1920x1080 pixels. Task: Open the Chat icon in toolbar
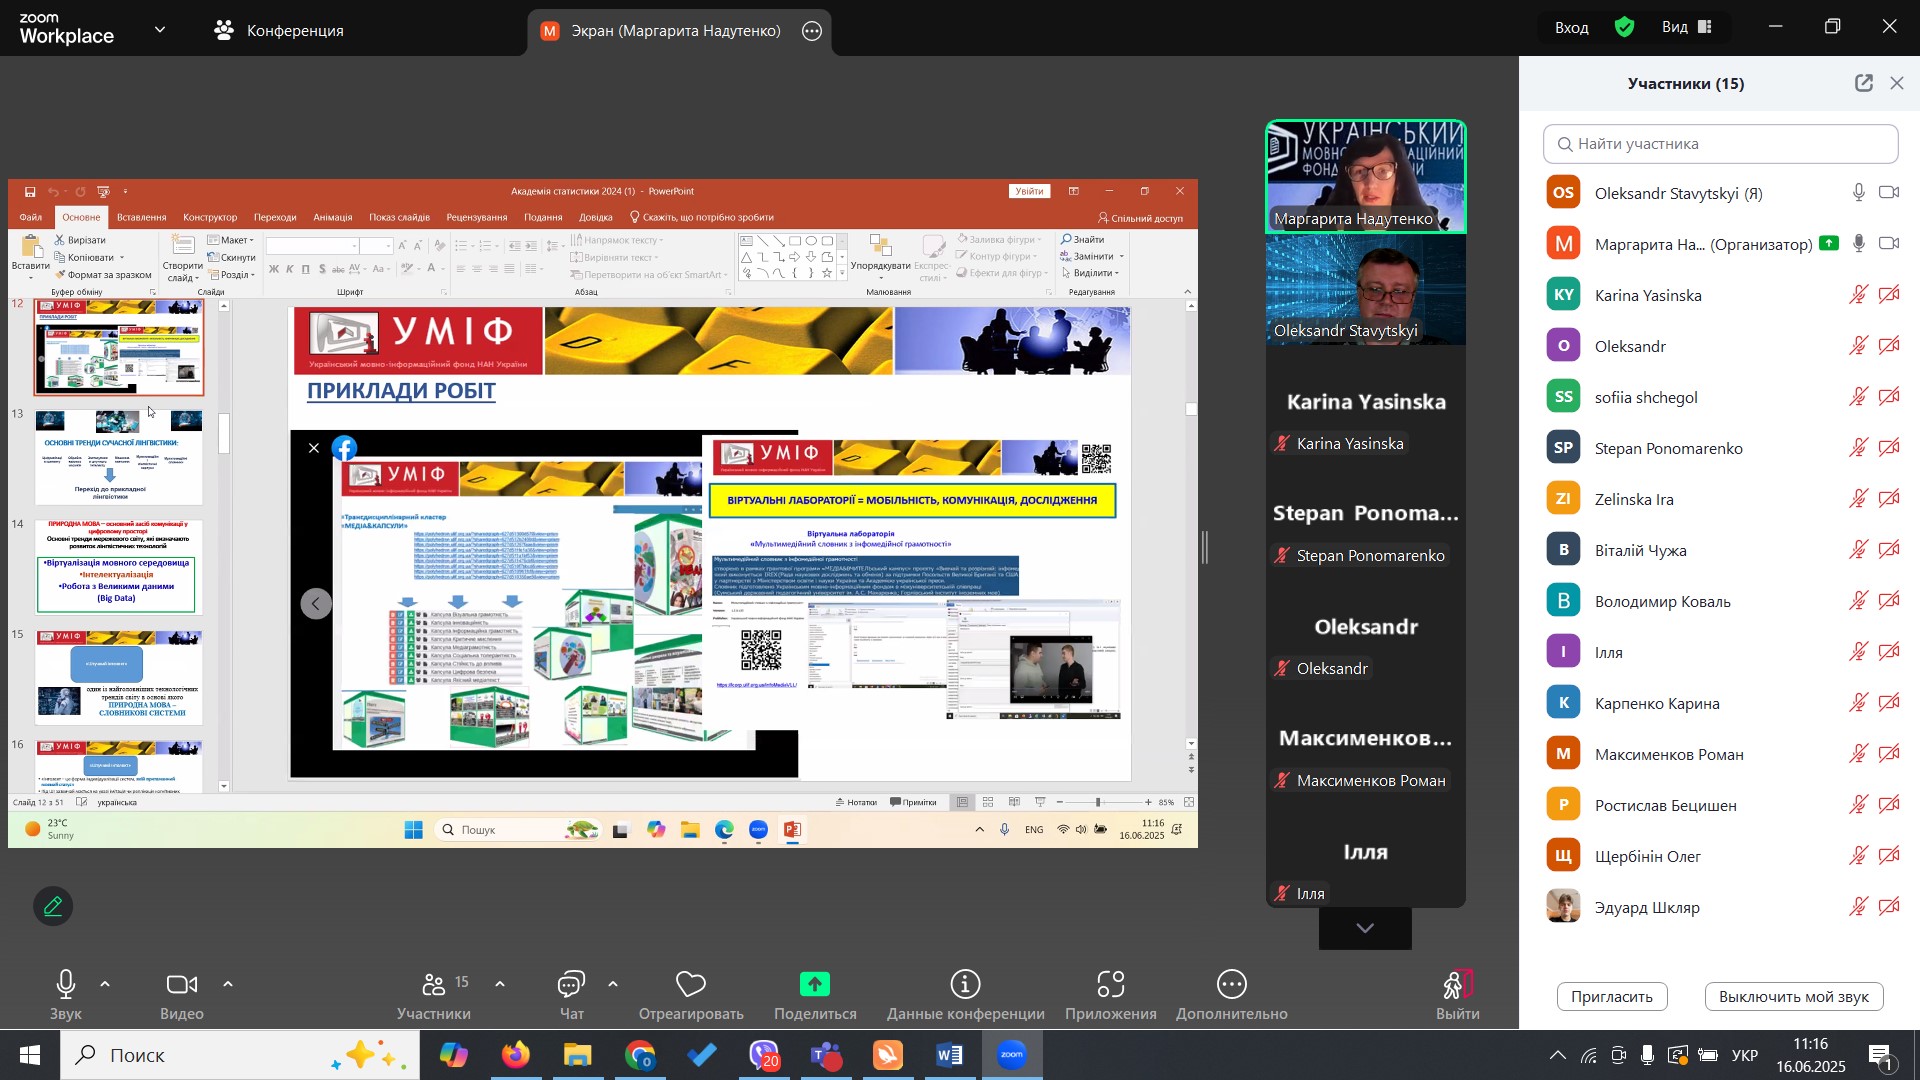[x=571, y=986]
